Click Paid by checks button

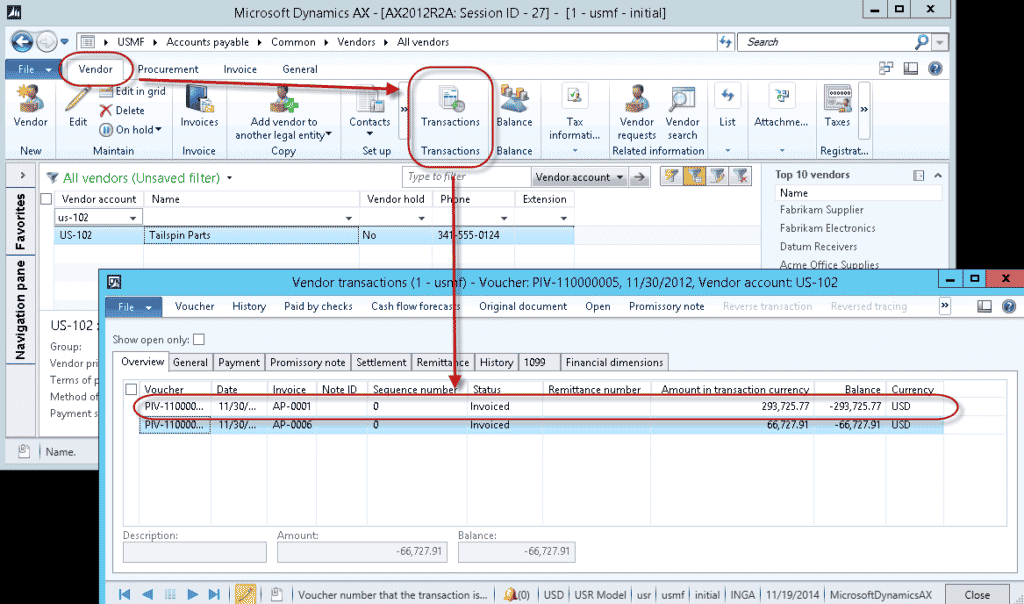tap(318, 306)
